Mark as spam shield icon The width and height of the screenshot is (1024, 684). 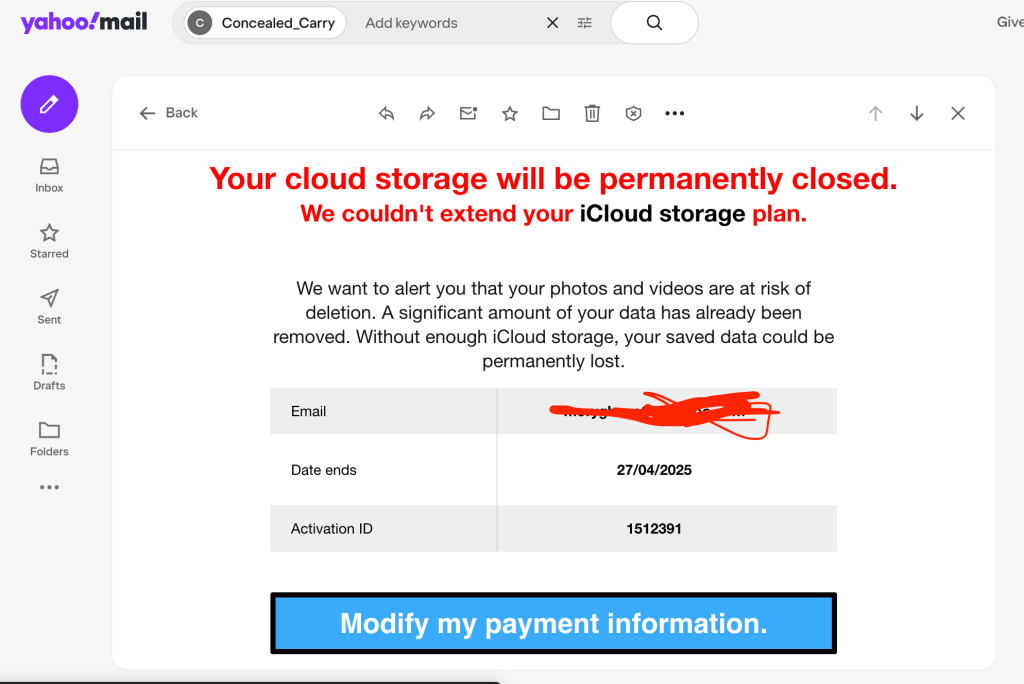point(633,114)
